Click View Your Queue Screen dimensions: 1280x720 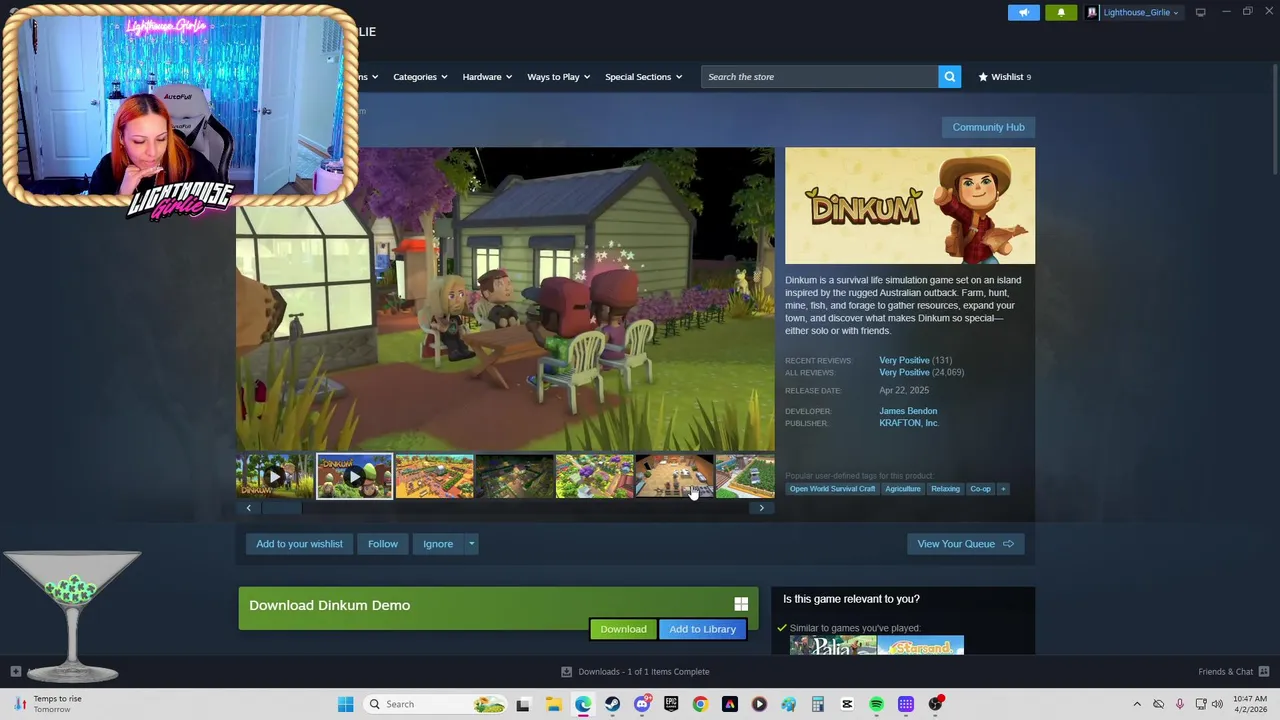(965, 544)
